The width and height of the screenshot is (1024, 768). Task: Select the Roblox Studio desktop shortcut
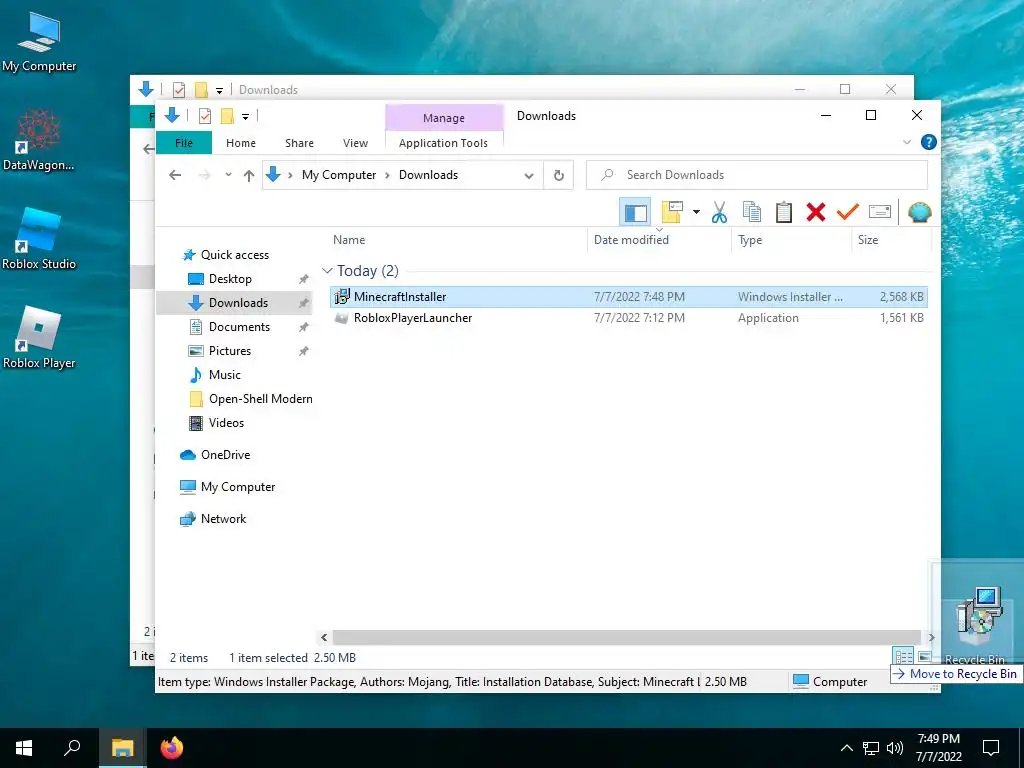click(x=39, y=239)
